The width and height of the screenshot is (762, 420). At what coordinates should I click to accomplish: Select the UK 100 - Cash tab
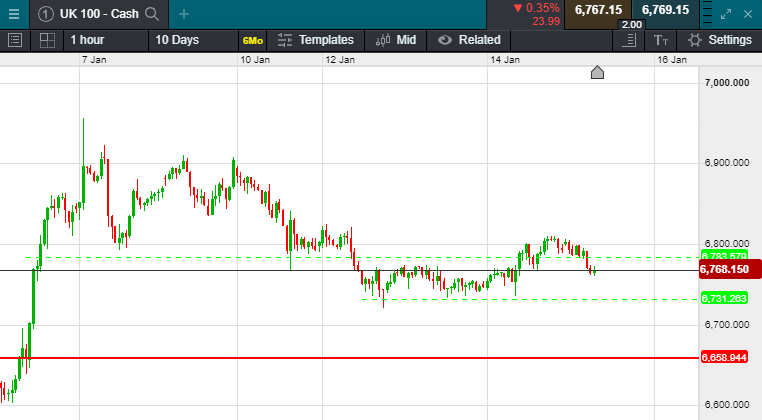point(99,14)
